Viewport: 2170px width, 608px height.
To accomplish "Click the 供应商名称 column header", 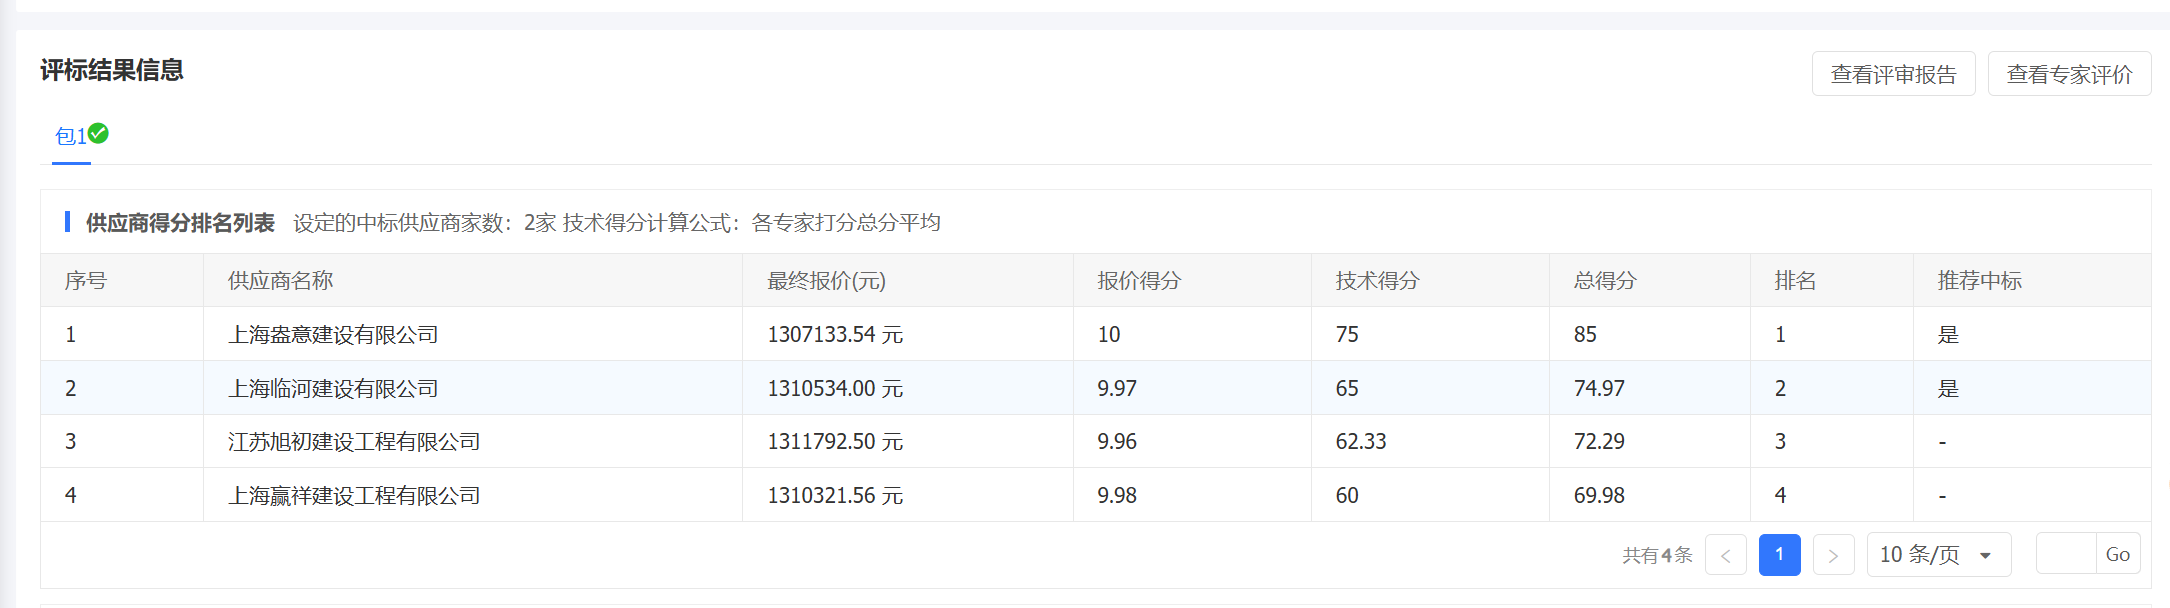I will click(280, 281).
